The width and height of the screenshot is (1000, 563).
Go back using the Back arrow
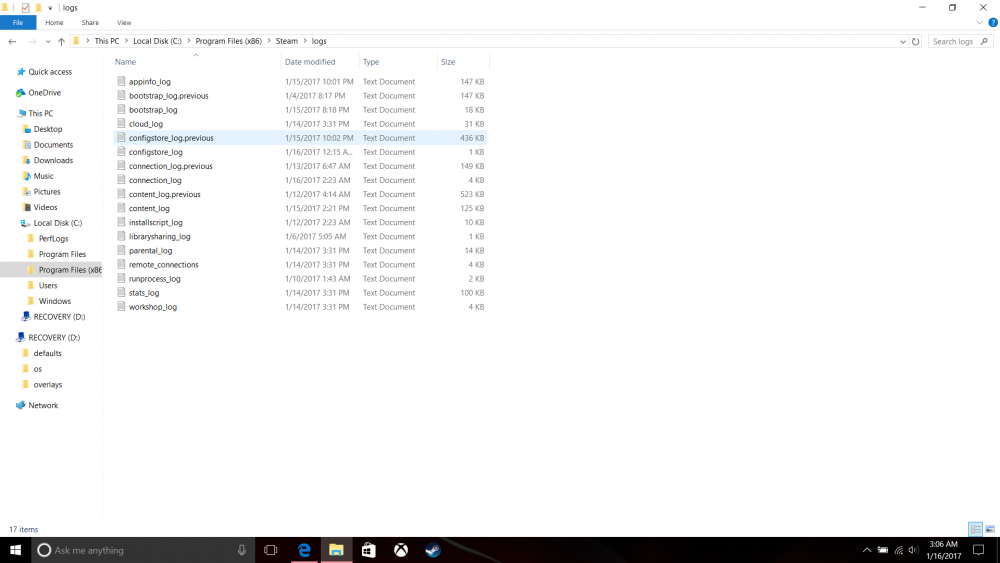point(12,41)
